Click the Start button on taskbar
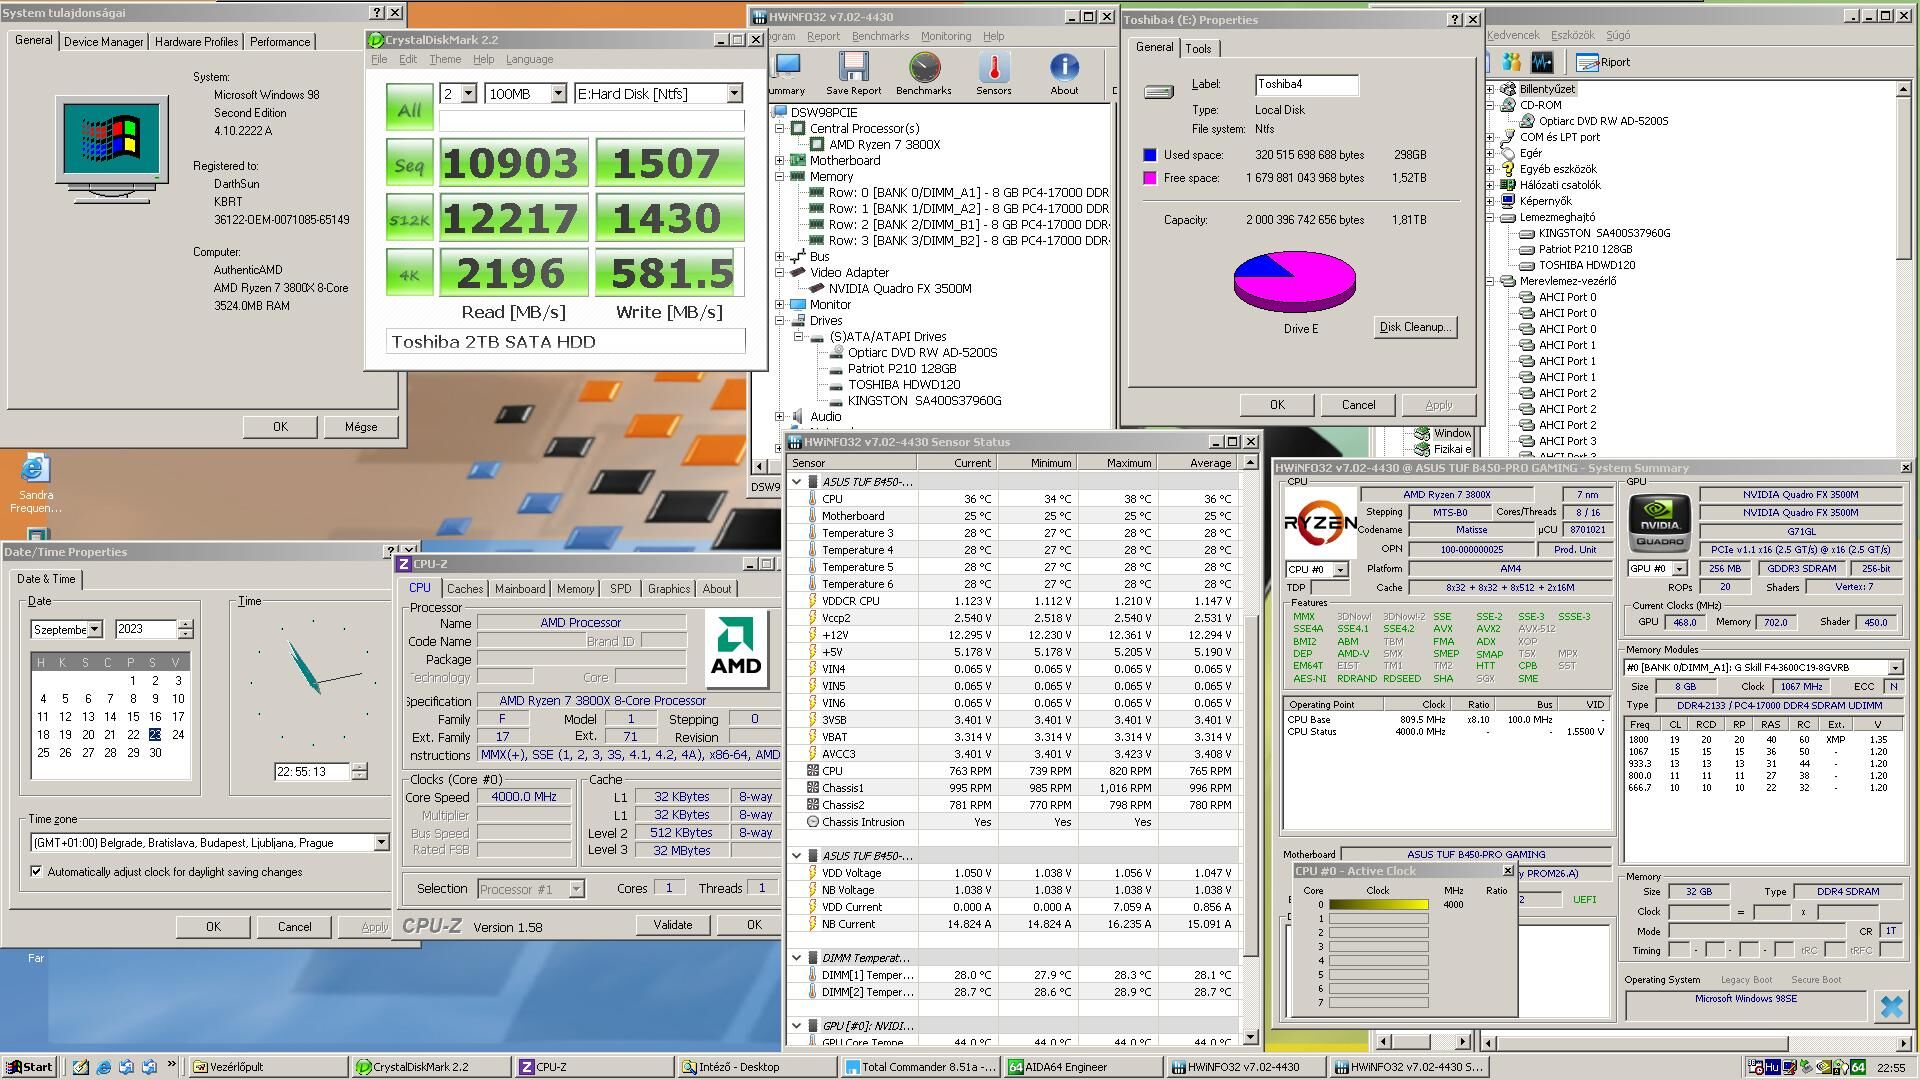This screenshot has width=1920, height=1080. 28,1067
